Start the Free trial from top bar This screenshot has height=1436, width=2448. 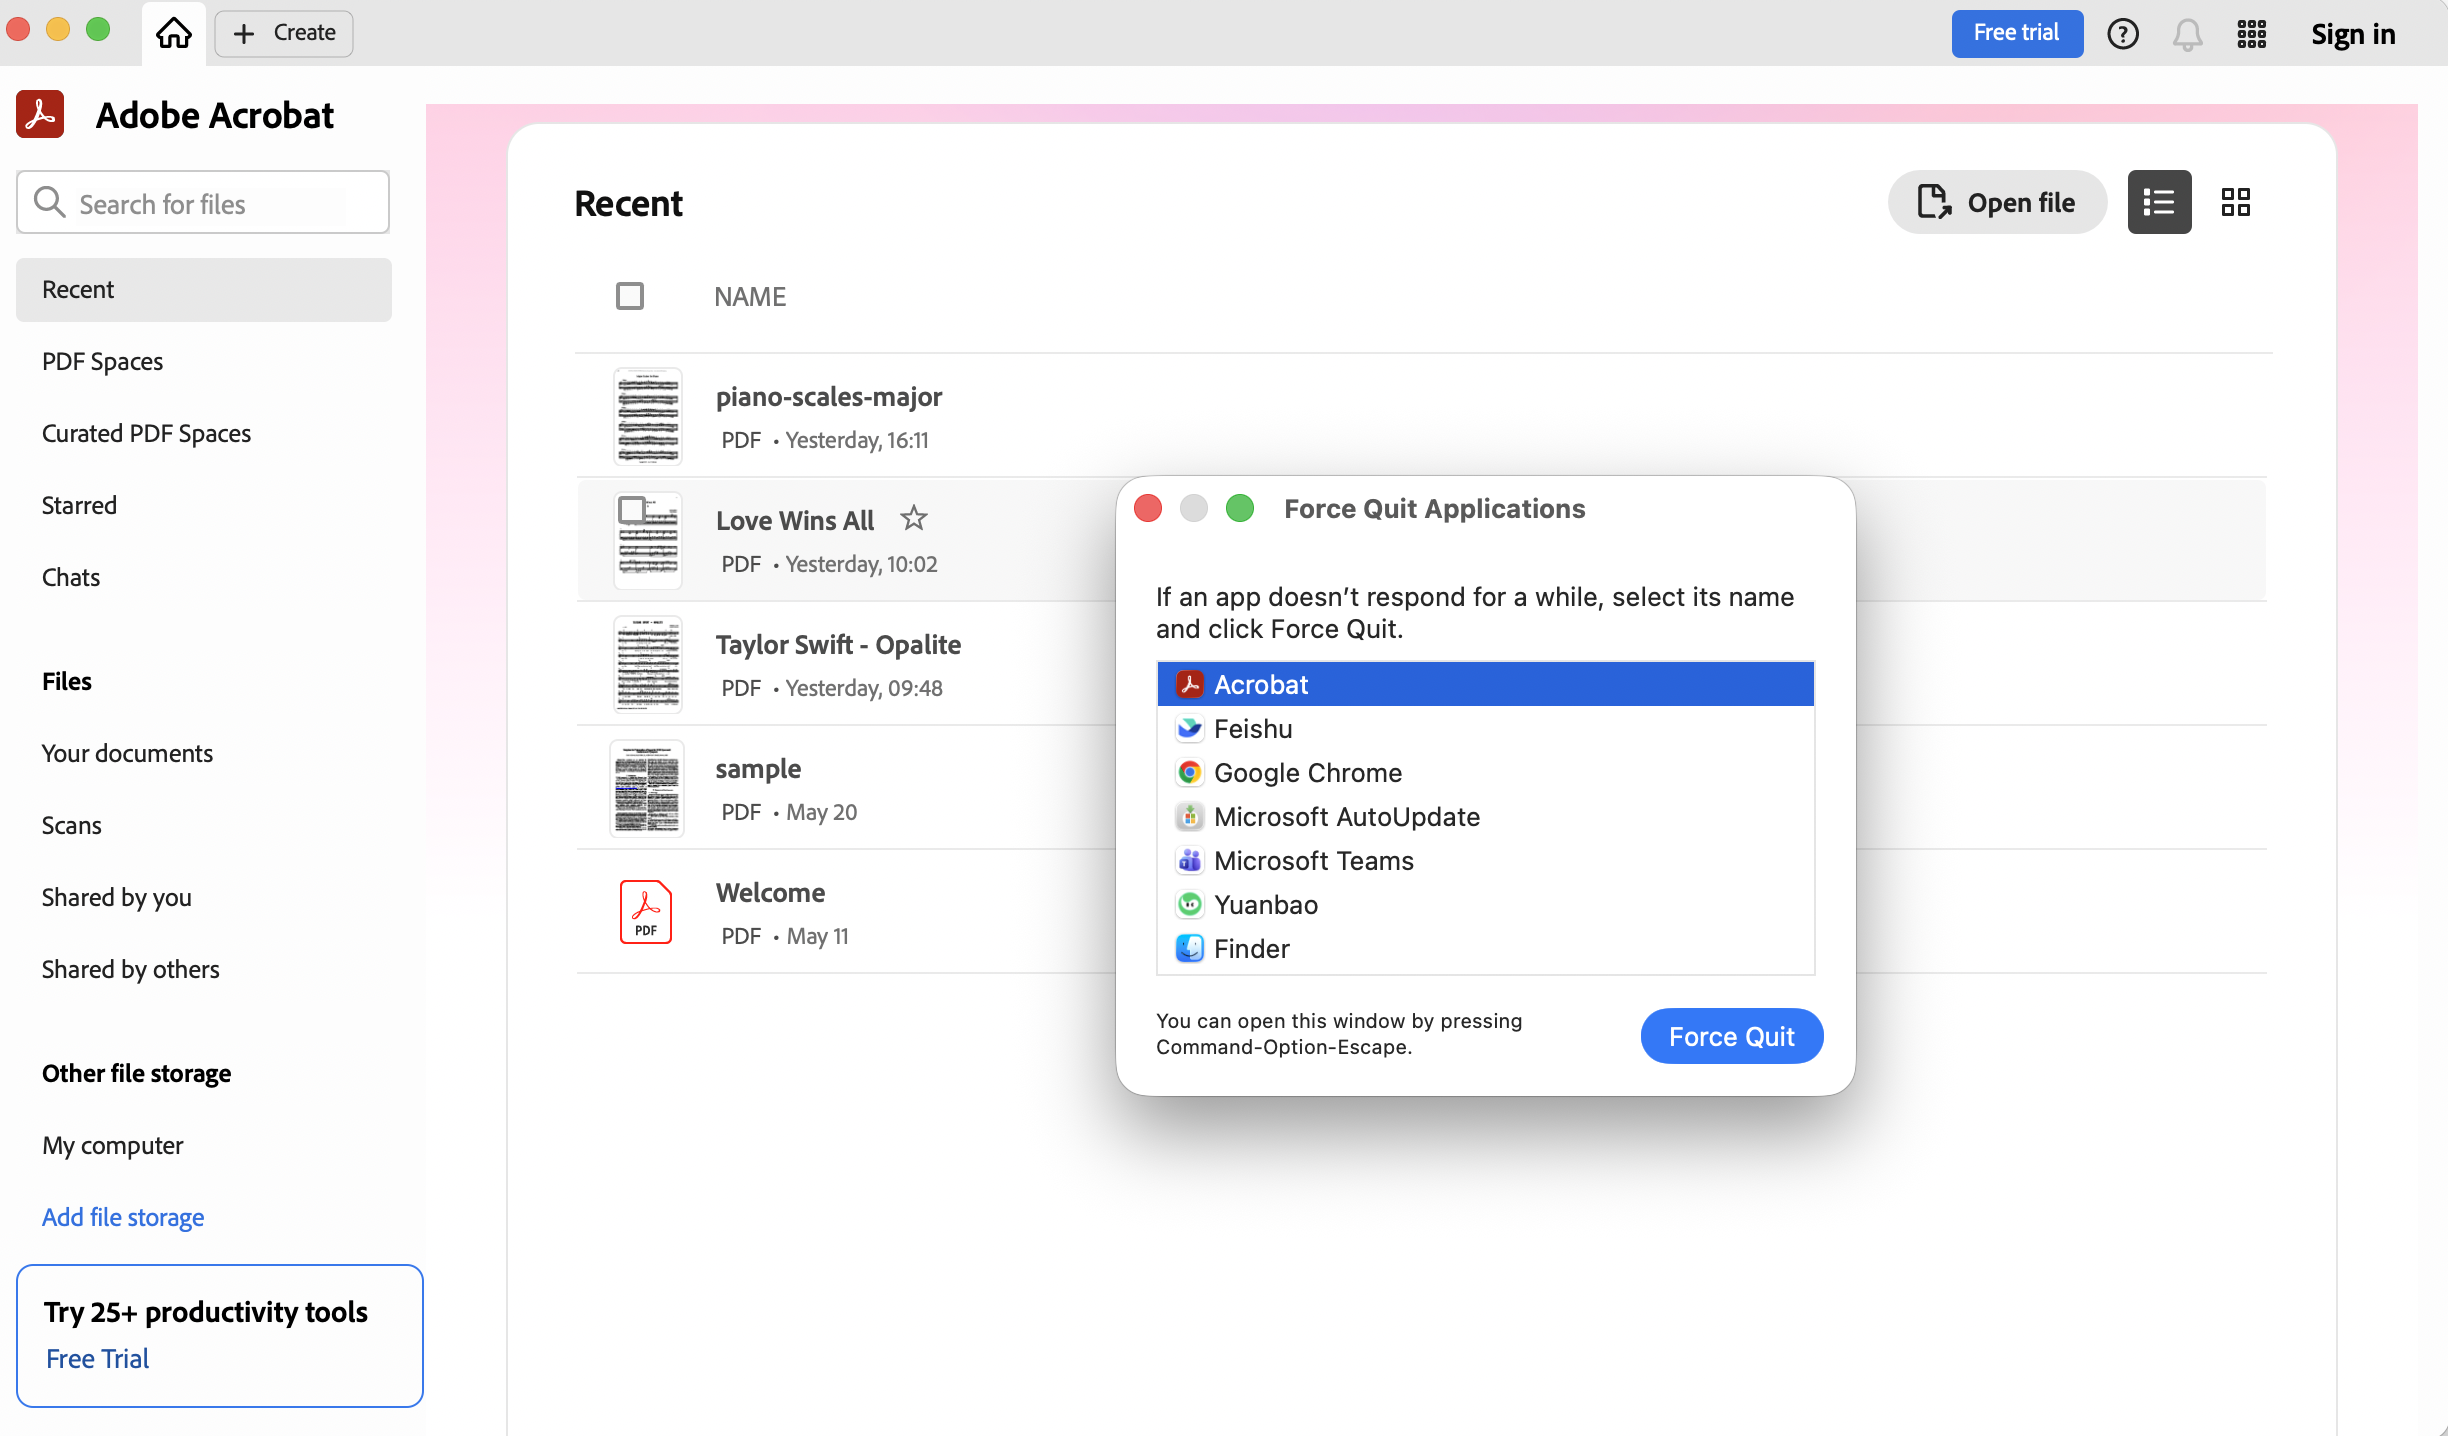point(2017,33)
